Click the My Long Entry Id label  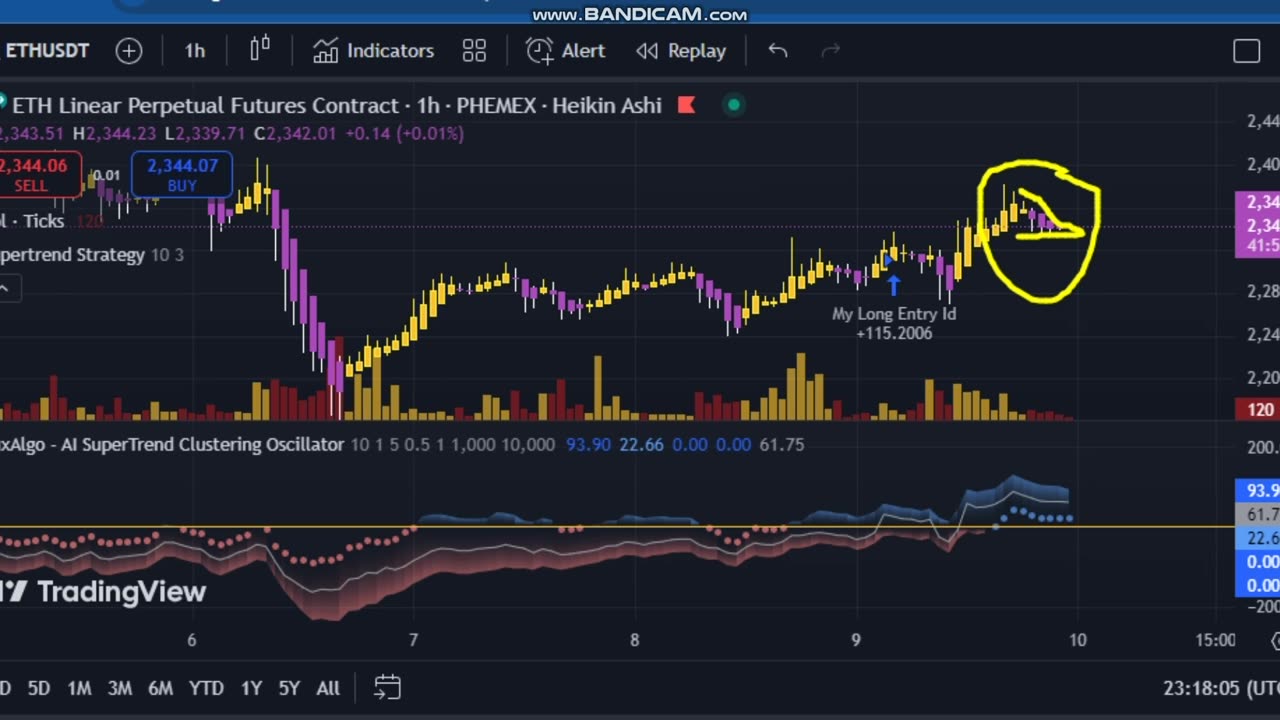(894, 314)
